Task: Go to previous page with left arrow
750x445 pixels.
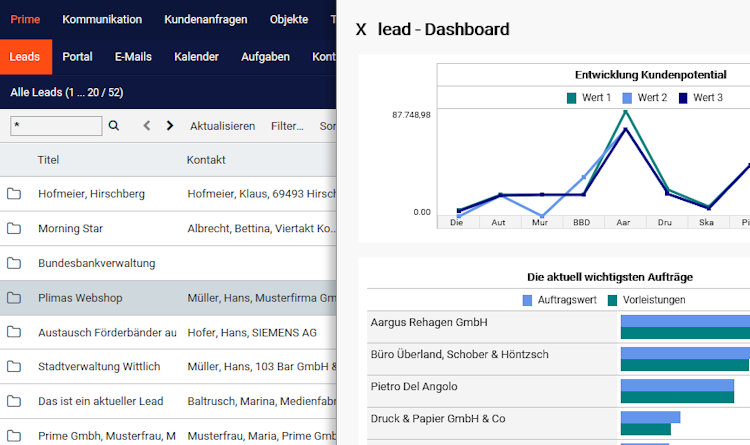Action: click(x=147, y=125)
